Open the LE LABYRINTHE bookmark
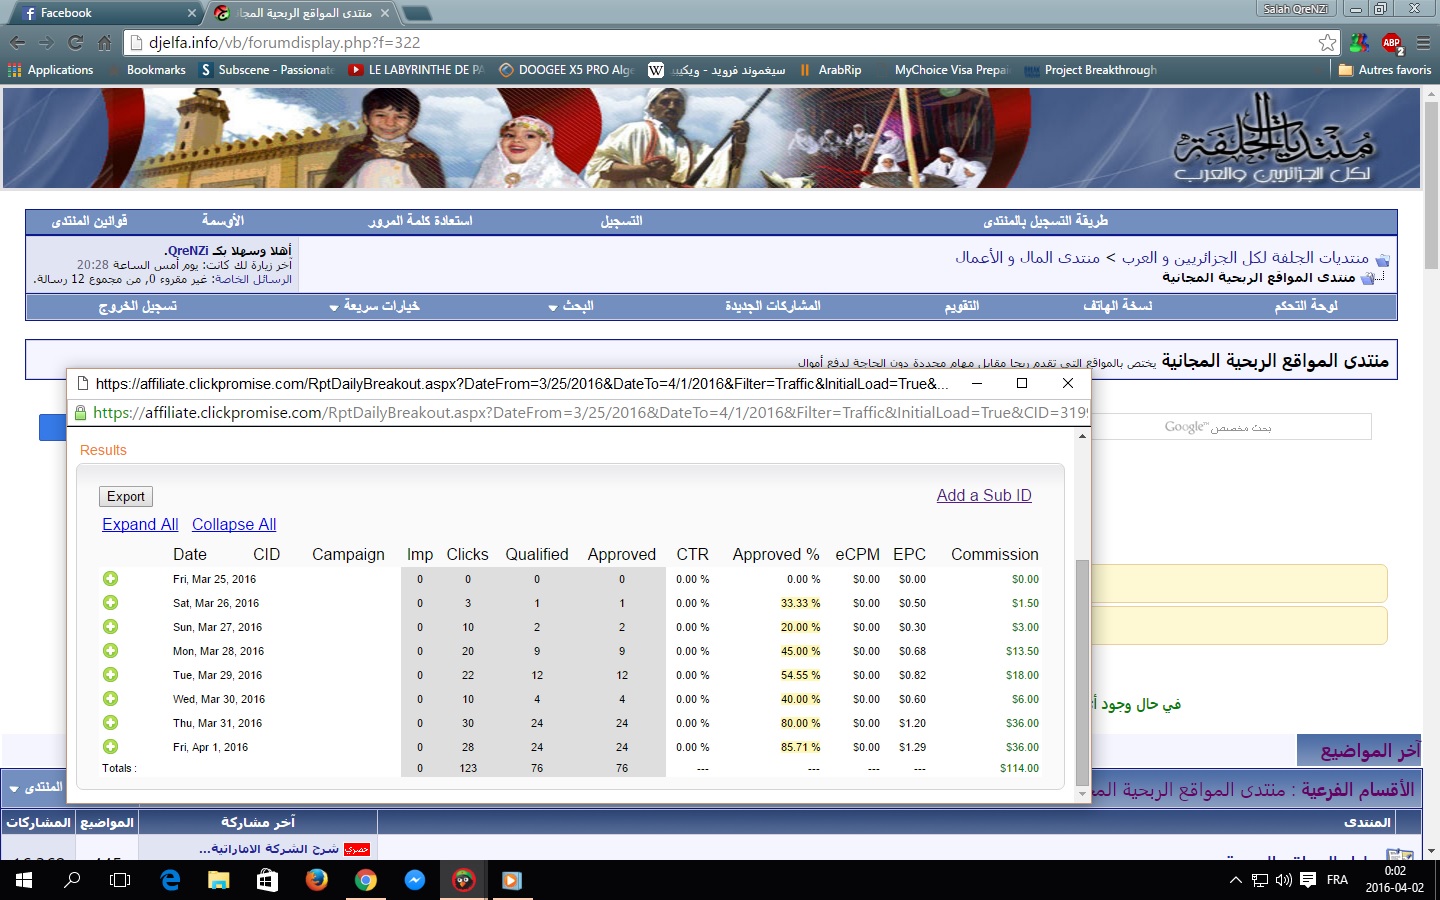 [416, 70]
